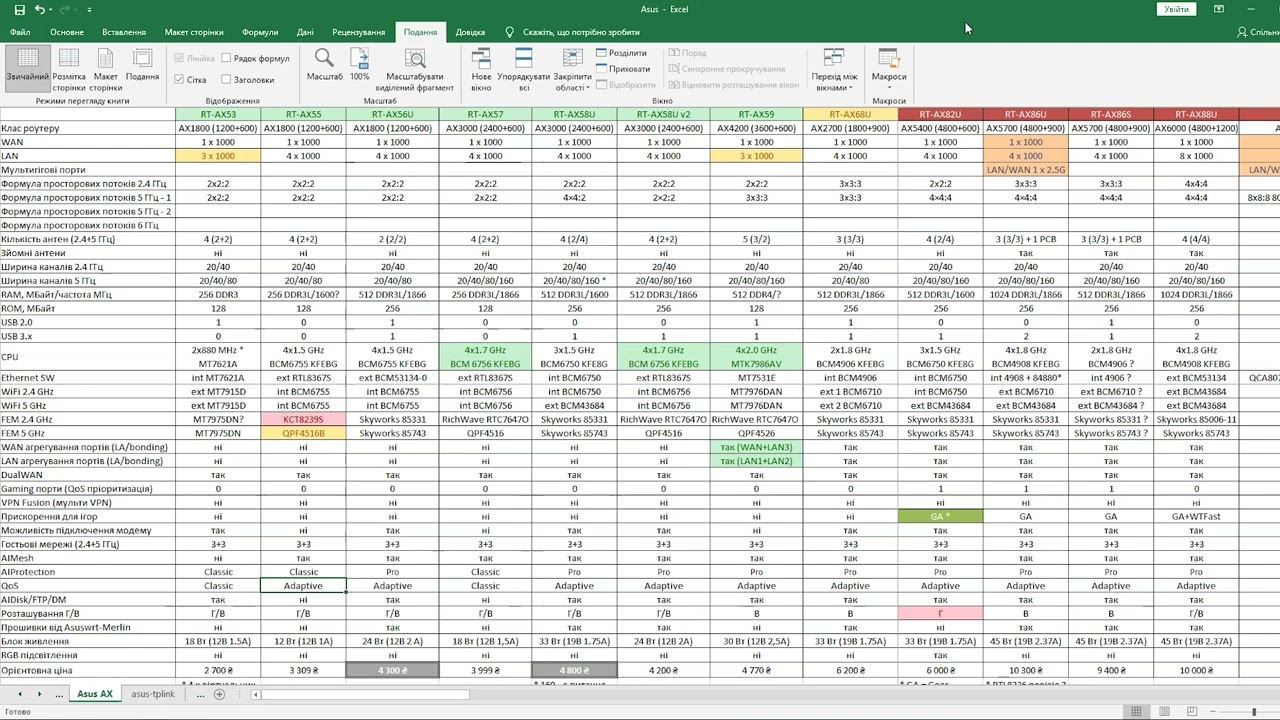Toggle the Рядок формул checkbox
This screenshot has height=720, width=1280.
(x=255, y=59)
